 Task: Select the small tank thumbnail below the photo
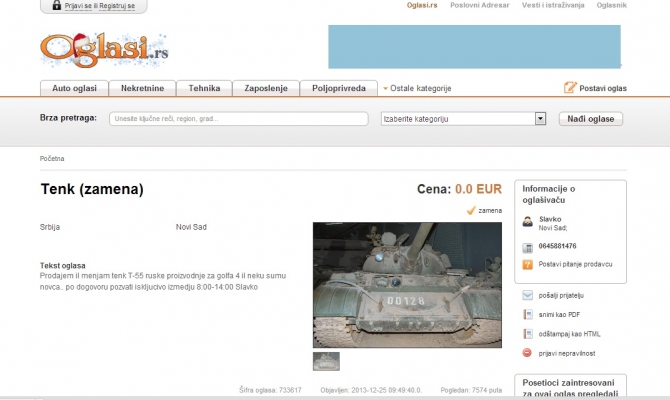pos(326,361)
